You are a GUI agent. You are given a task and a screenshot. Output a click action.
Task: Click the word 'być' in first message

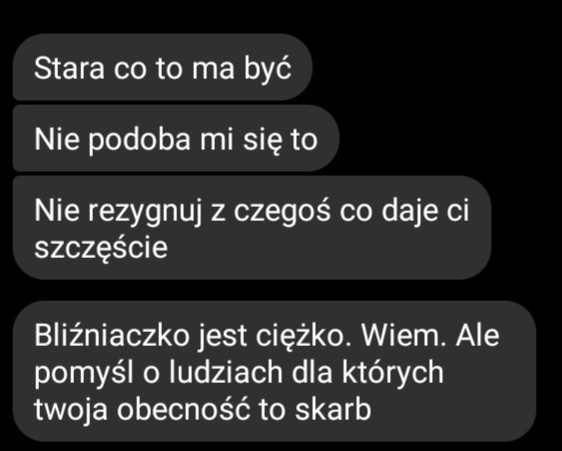[x=267, y=69]
